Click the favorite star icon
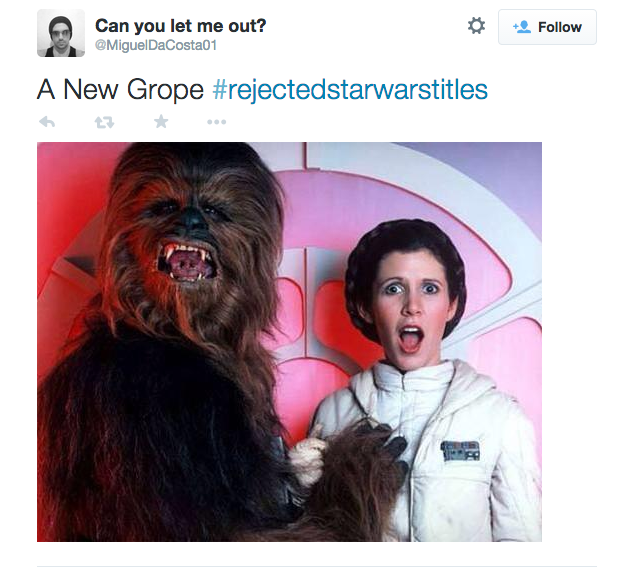635x567 pixels. 161,122
